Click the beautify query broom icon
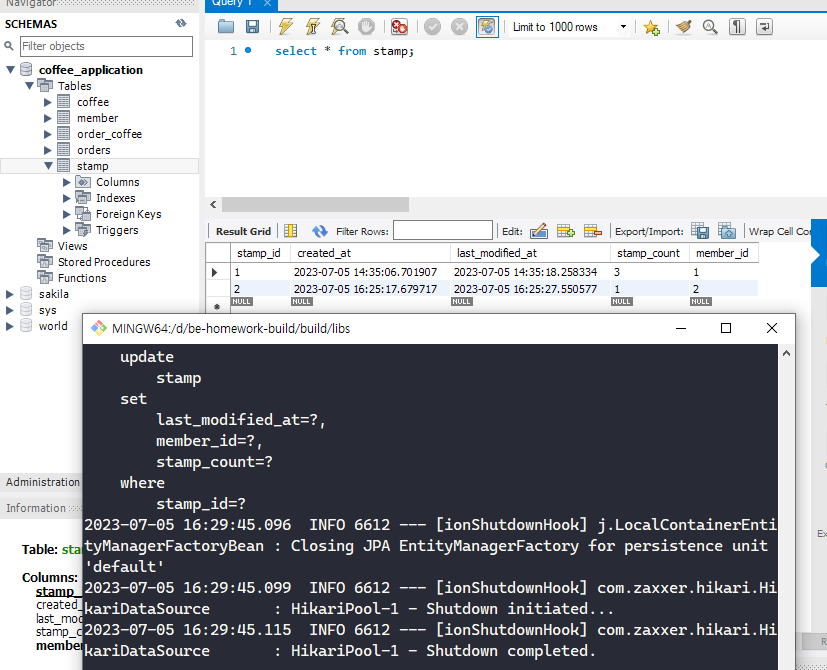827x670 pixels. tap(684, 26)
